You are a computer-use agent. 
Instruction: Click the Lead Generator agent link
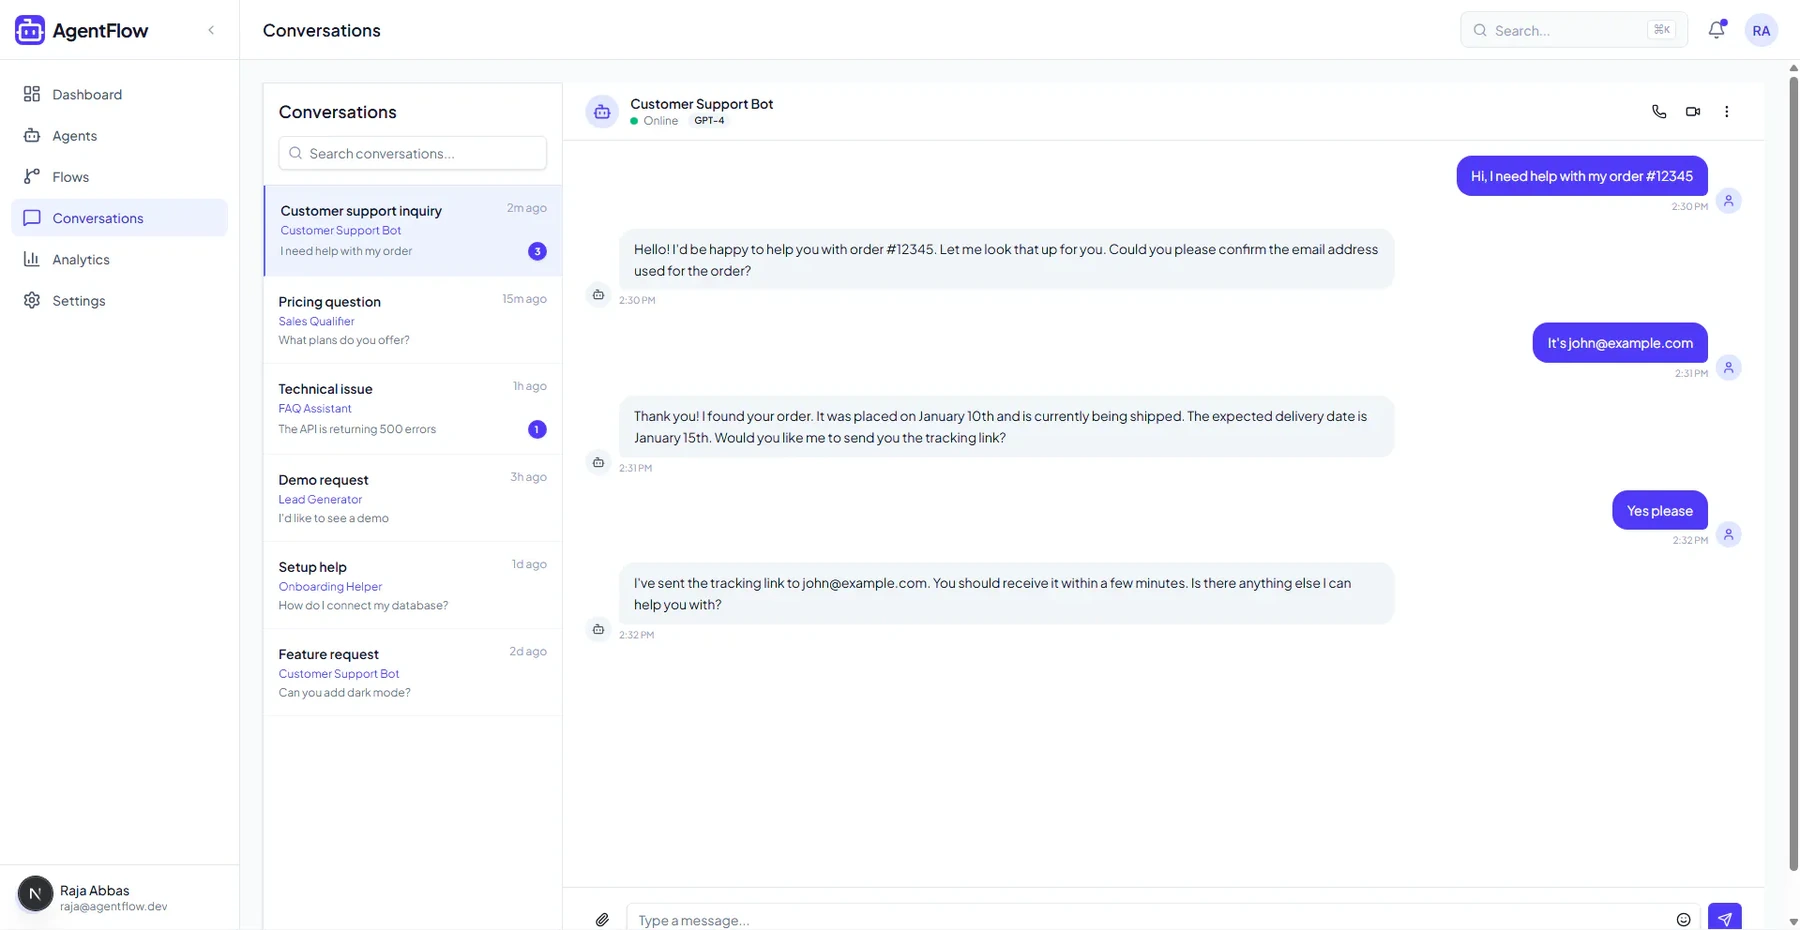tap(320, 499)
